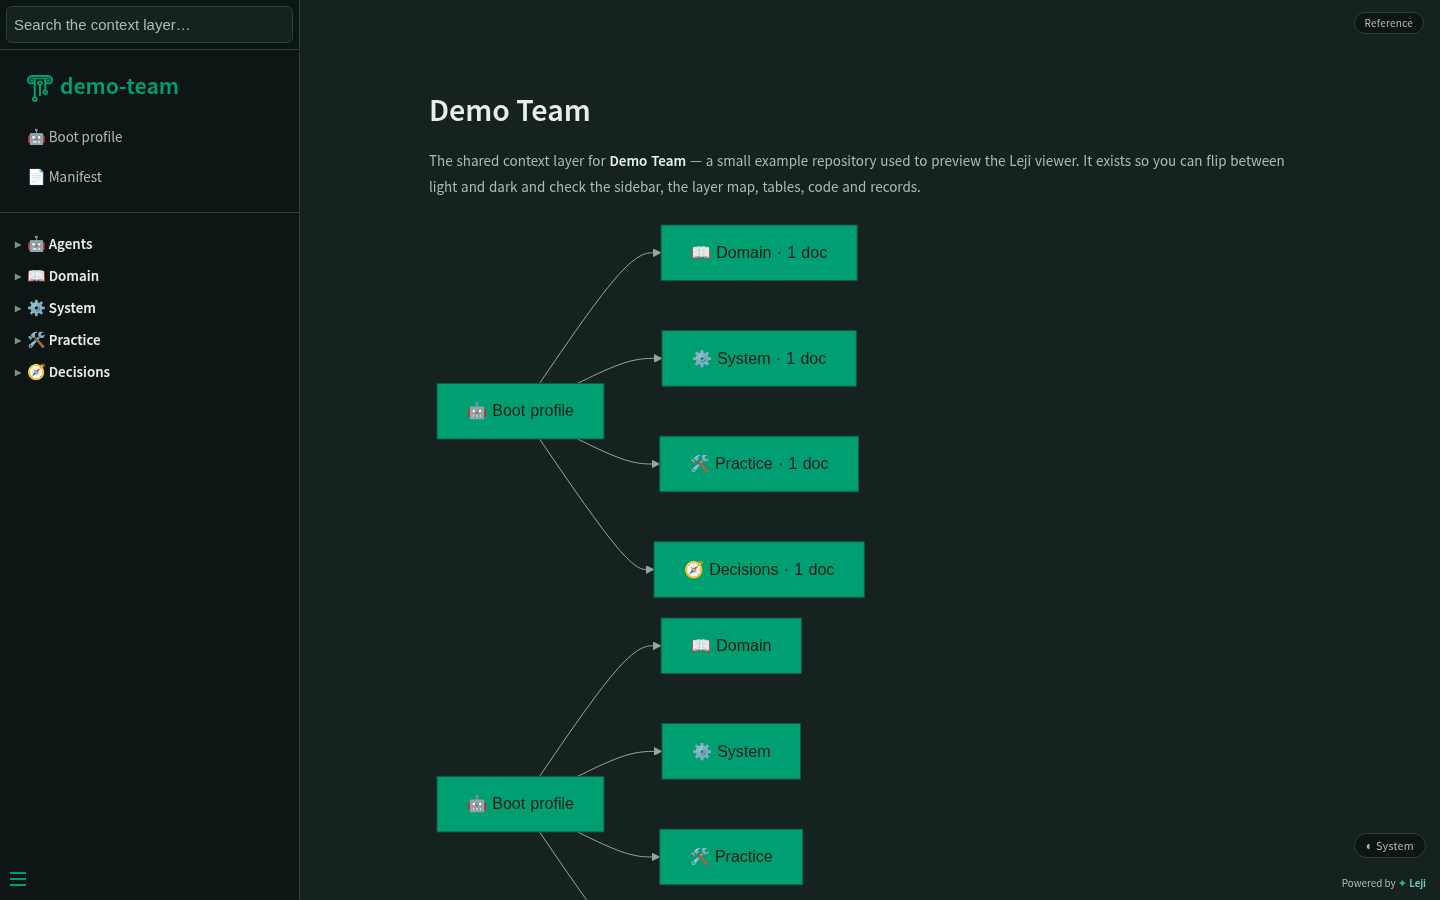
Task: Open the Manifest sidebar item
Action: click(x=65, y=177)
